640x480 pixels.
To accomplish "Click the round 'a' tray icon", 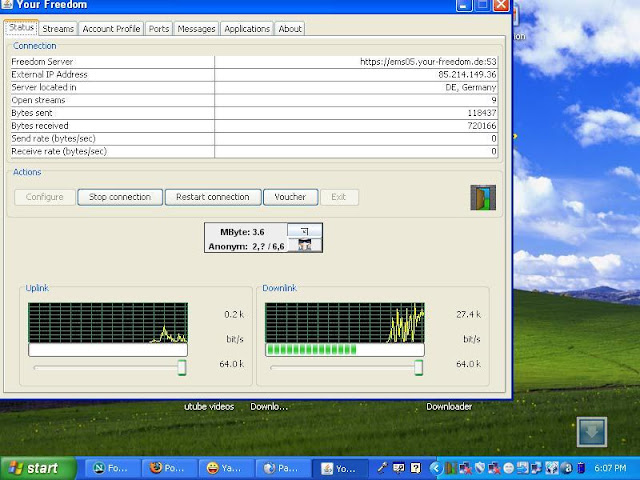I will tap(567, 468).
